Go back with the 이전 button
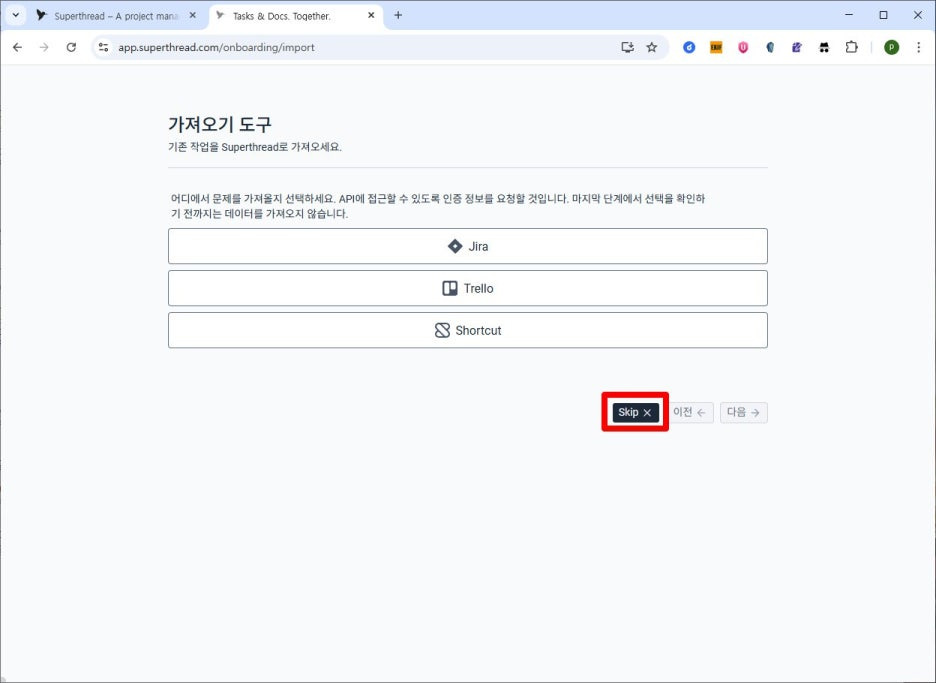The height and width of the screenshot is (683, 936). [689, 413]
